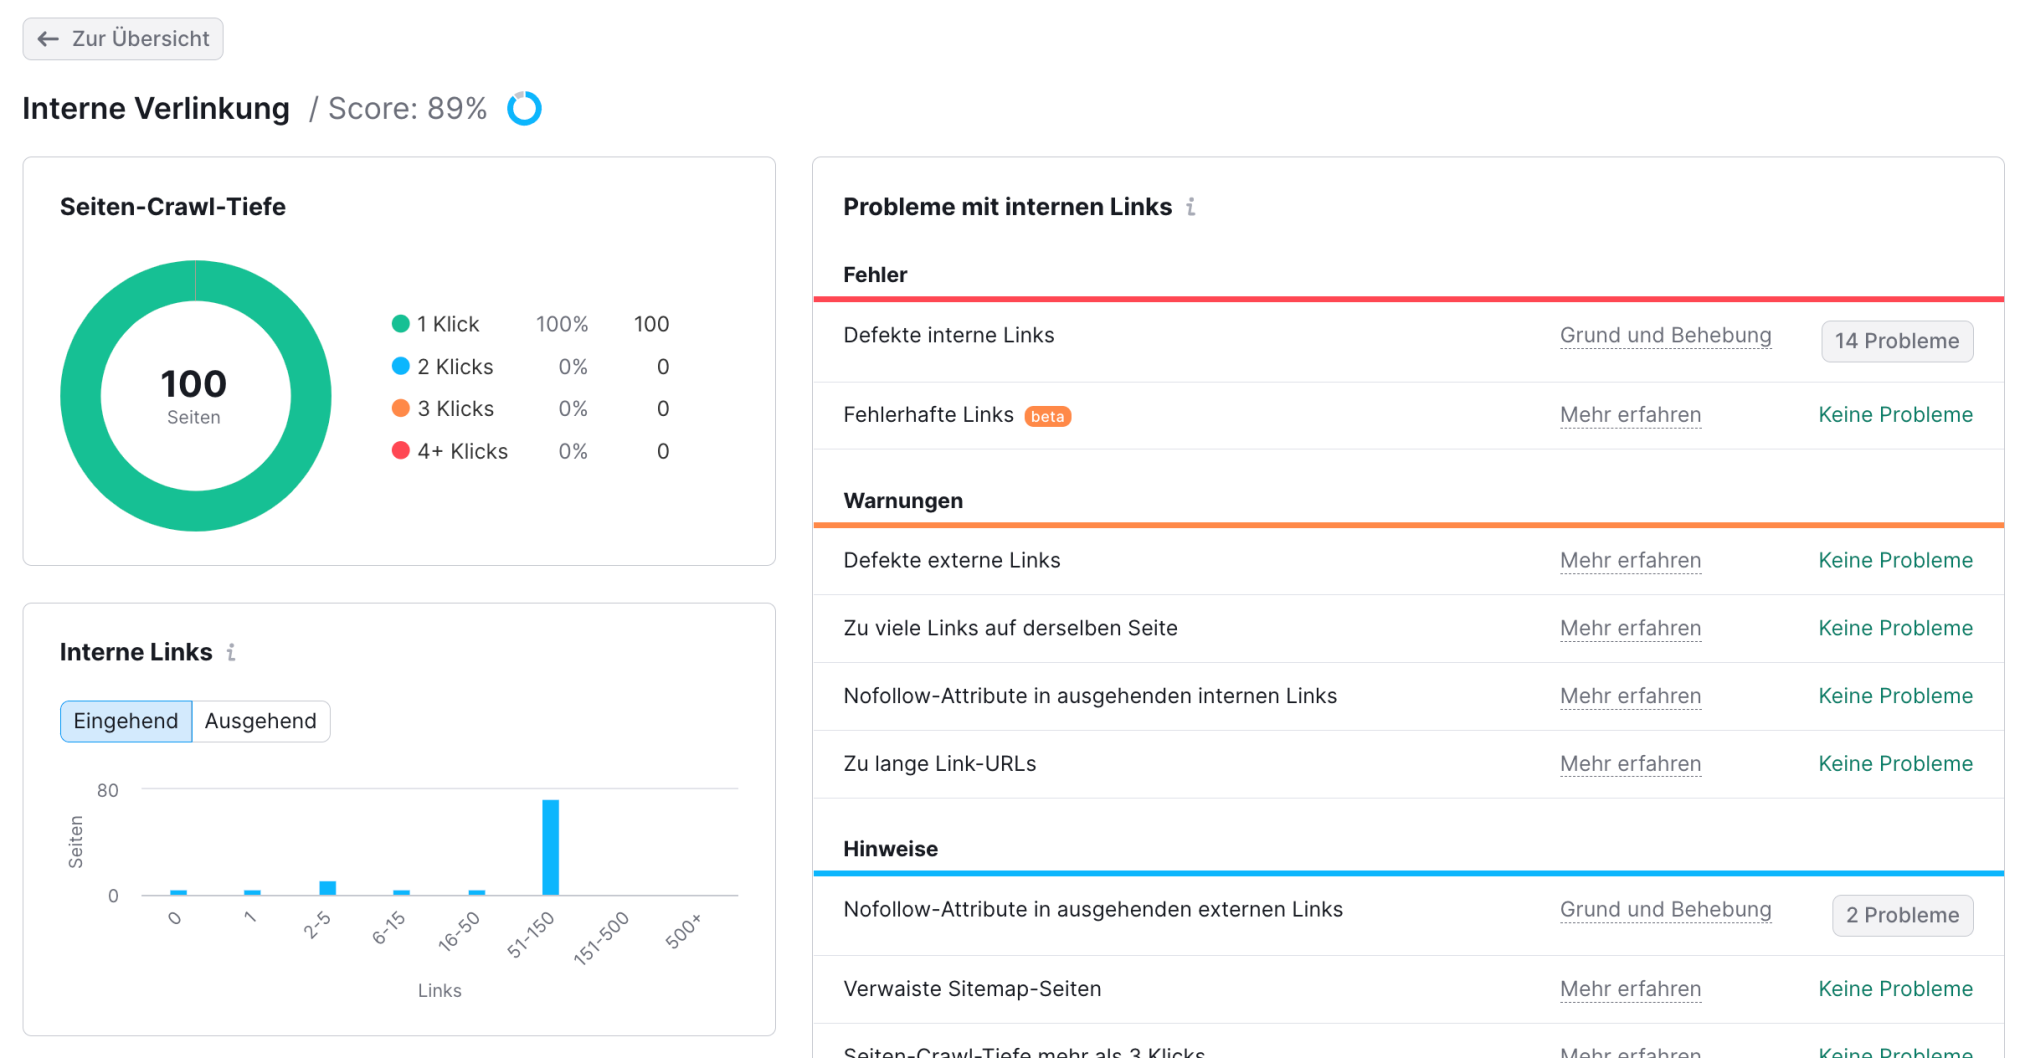The height and width of the screenshot is (1058, 2020).
Task: Click the tall 51-150 bar in chart
Action: pos(550,847)
